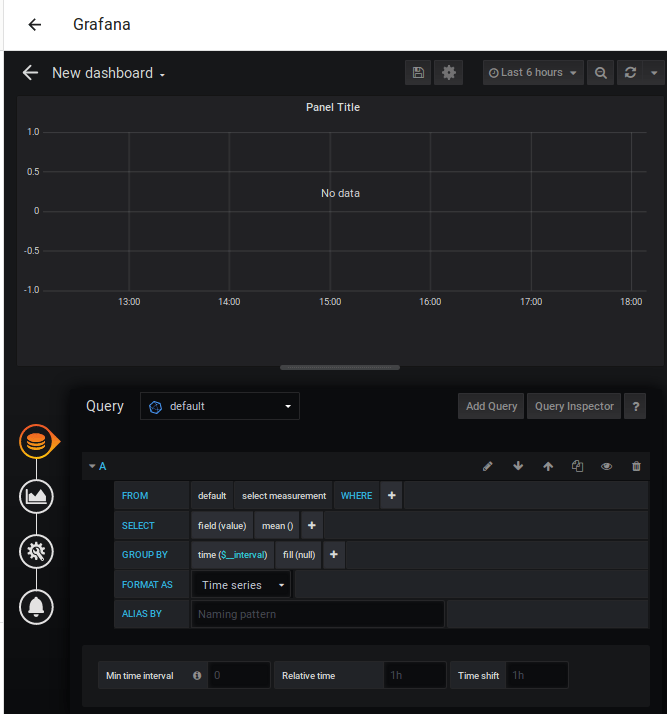The width and height of the screenshot is (667, 714).
Task: Click the save dashboard icon
Action: [x=418, y=73]
